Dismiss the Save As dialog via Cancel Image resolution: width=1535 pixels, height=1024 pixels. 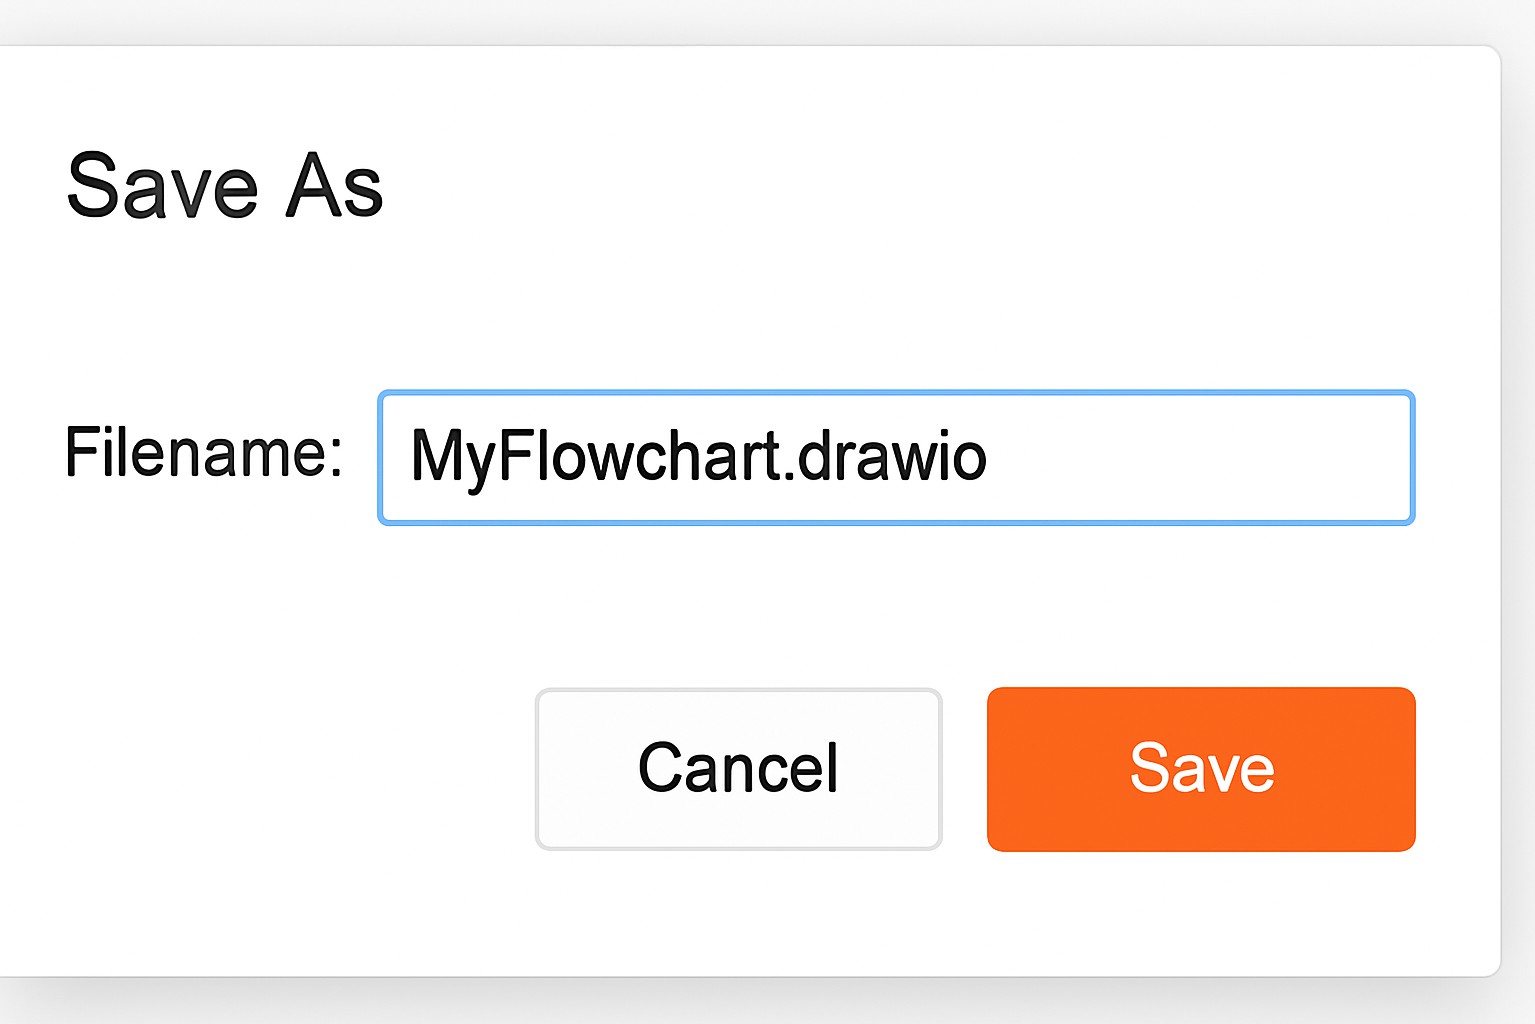pyautogui.click(x=738, y=769)
